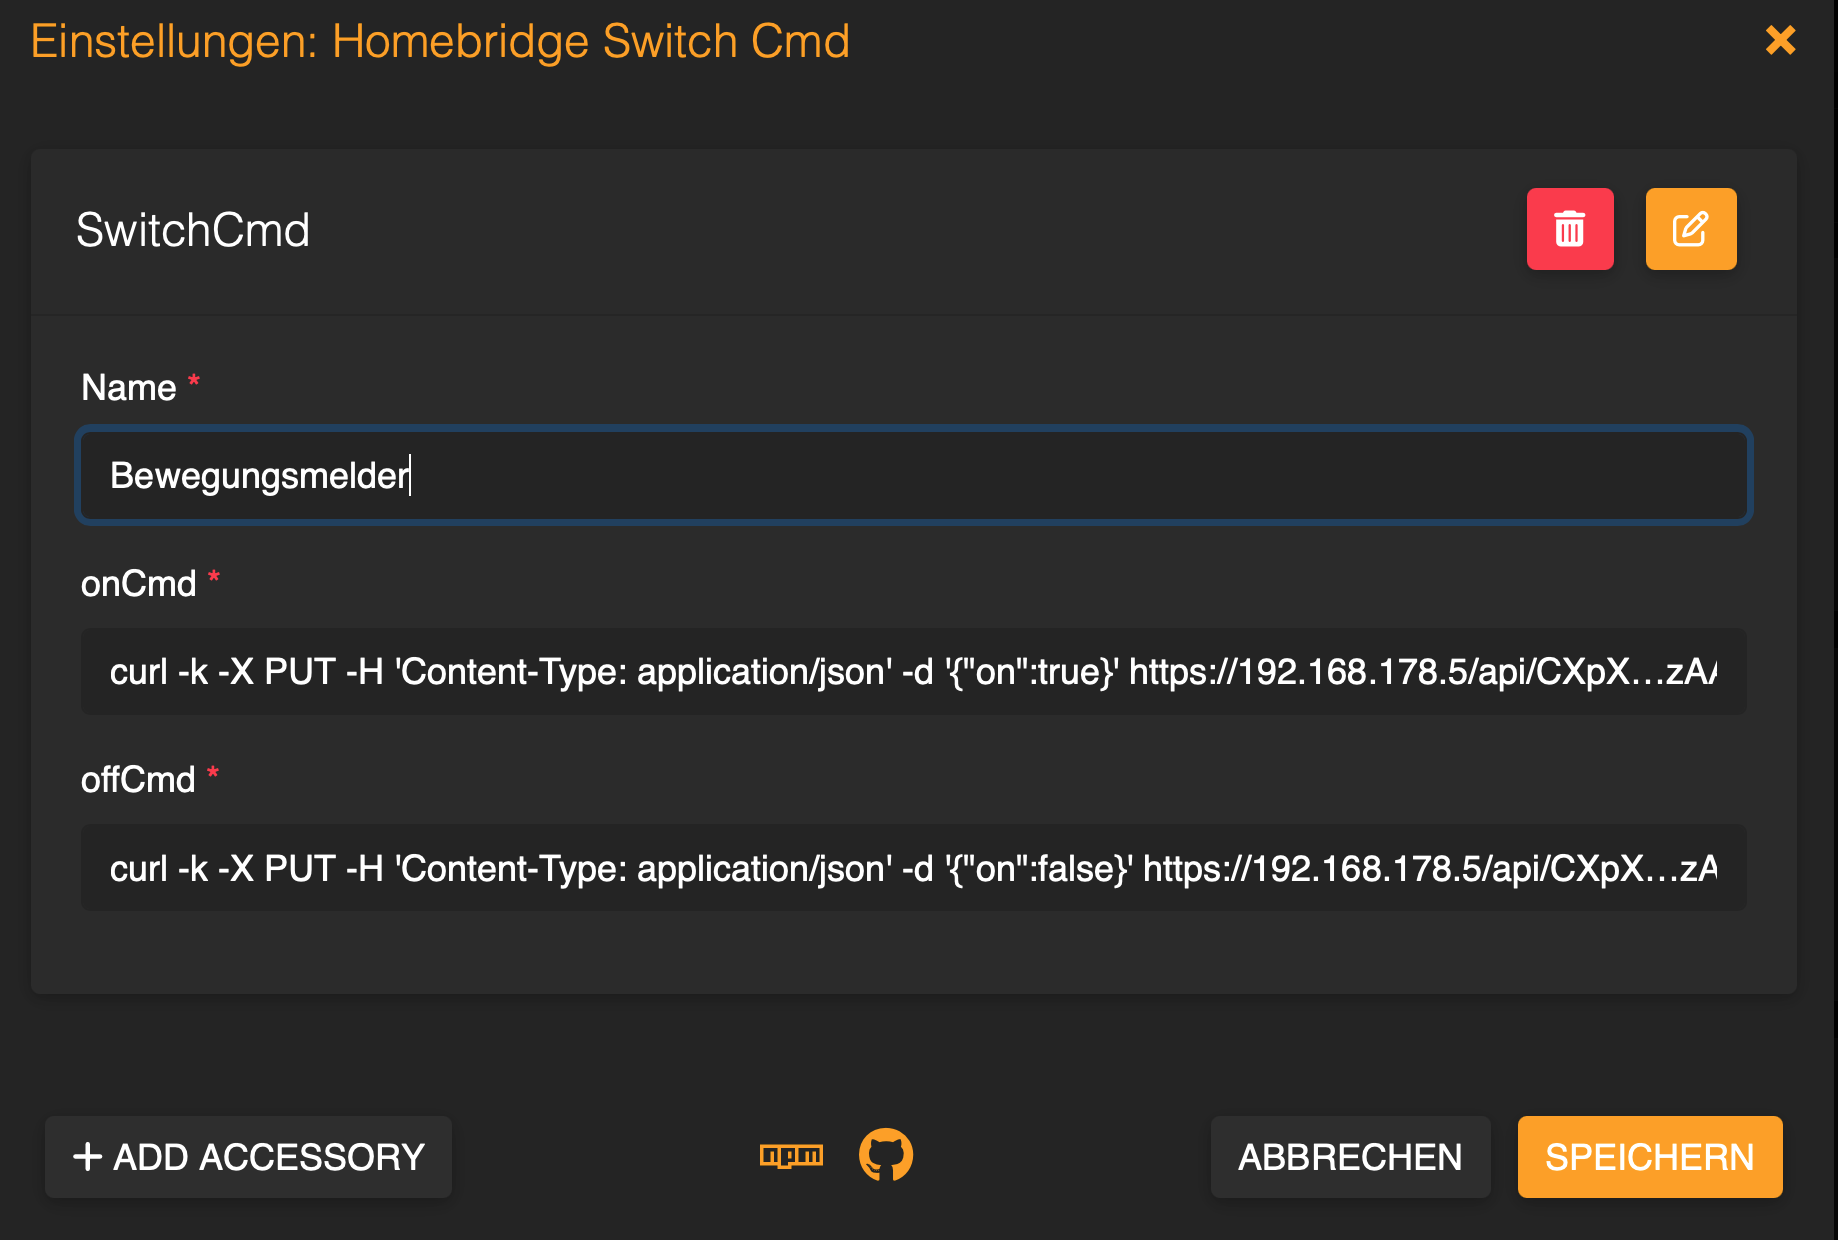1838x1240 pixels.
Task: Click the Einstellungen: Homebridge Switch Cmd title
Action: (440, 42)
